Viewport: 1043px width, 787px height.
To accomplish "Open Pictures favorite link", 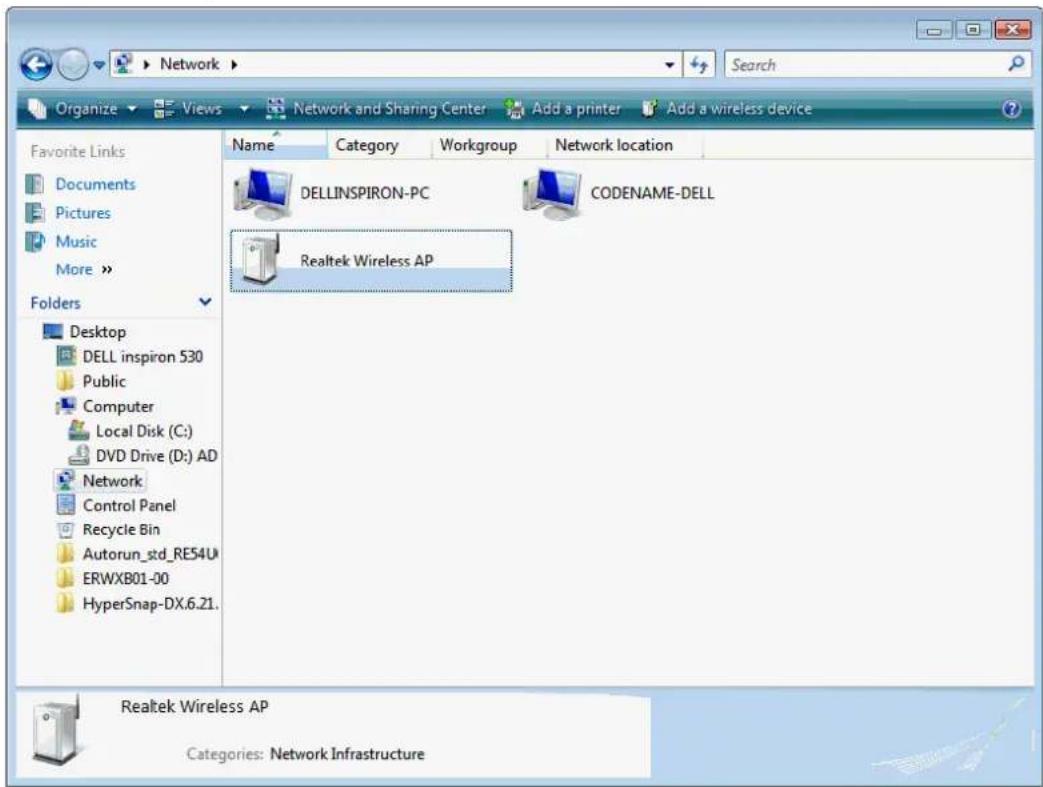I will click(82, 213).
